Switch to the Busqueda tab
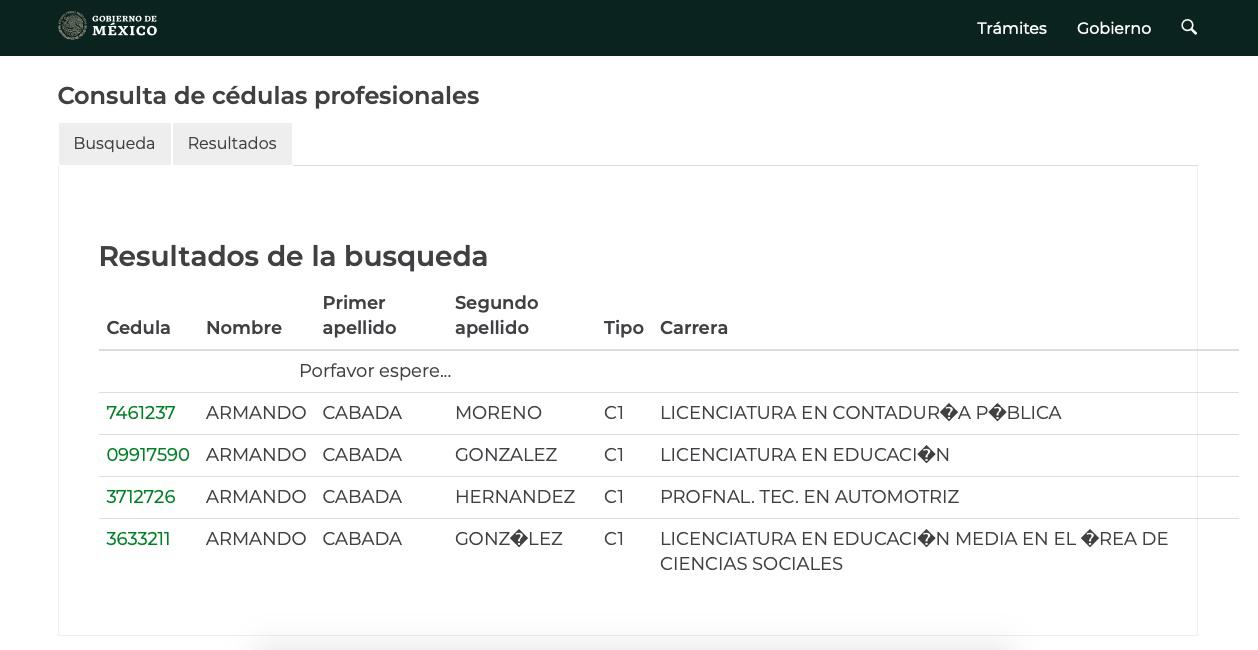The image size is (1258, 650). 114,143
